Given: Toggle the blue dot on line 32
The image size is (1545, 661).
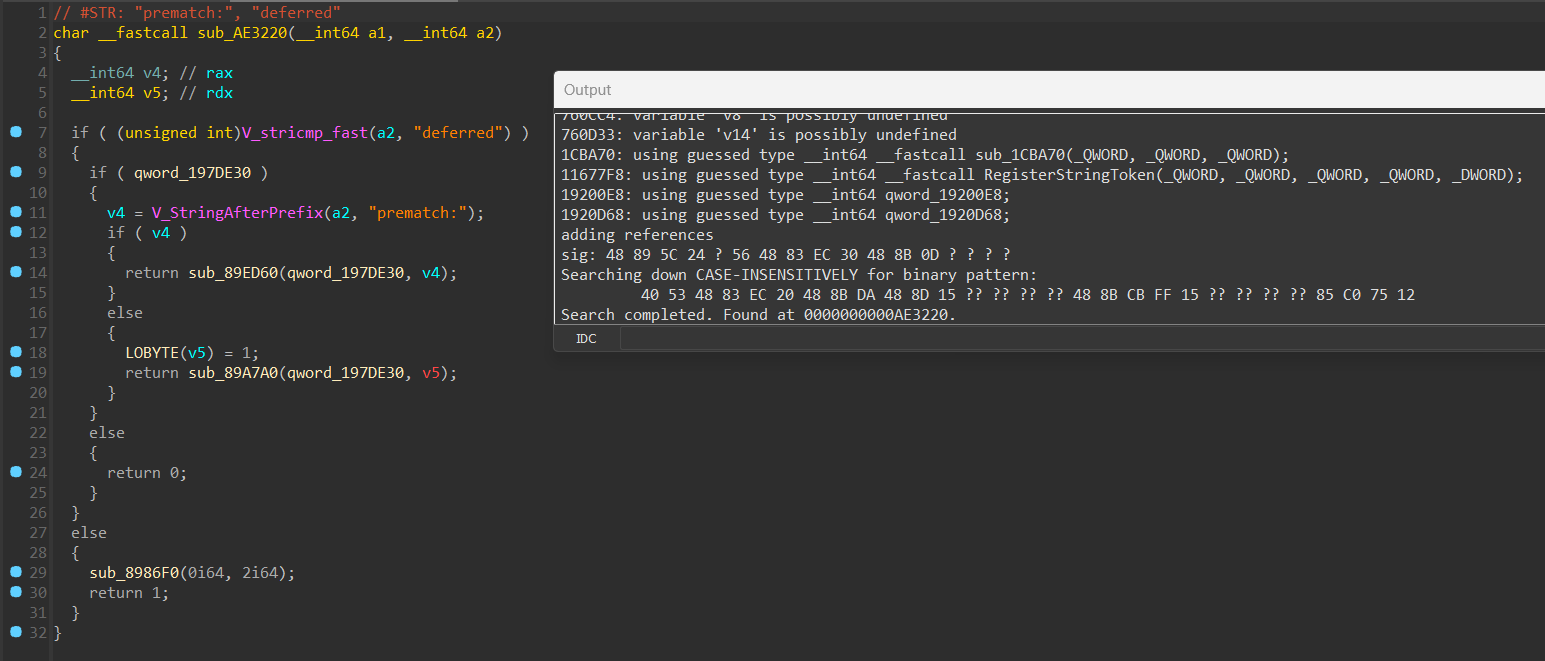Looking at the screenshot, I should pos(16,632).
